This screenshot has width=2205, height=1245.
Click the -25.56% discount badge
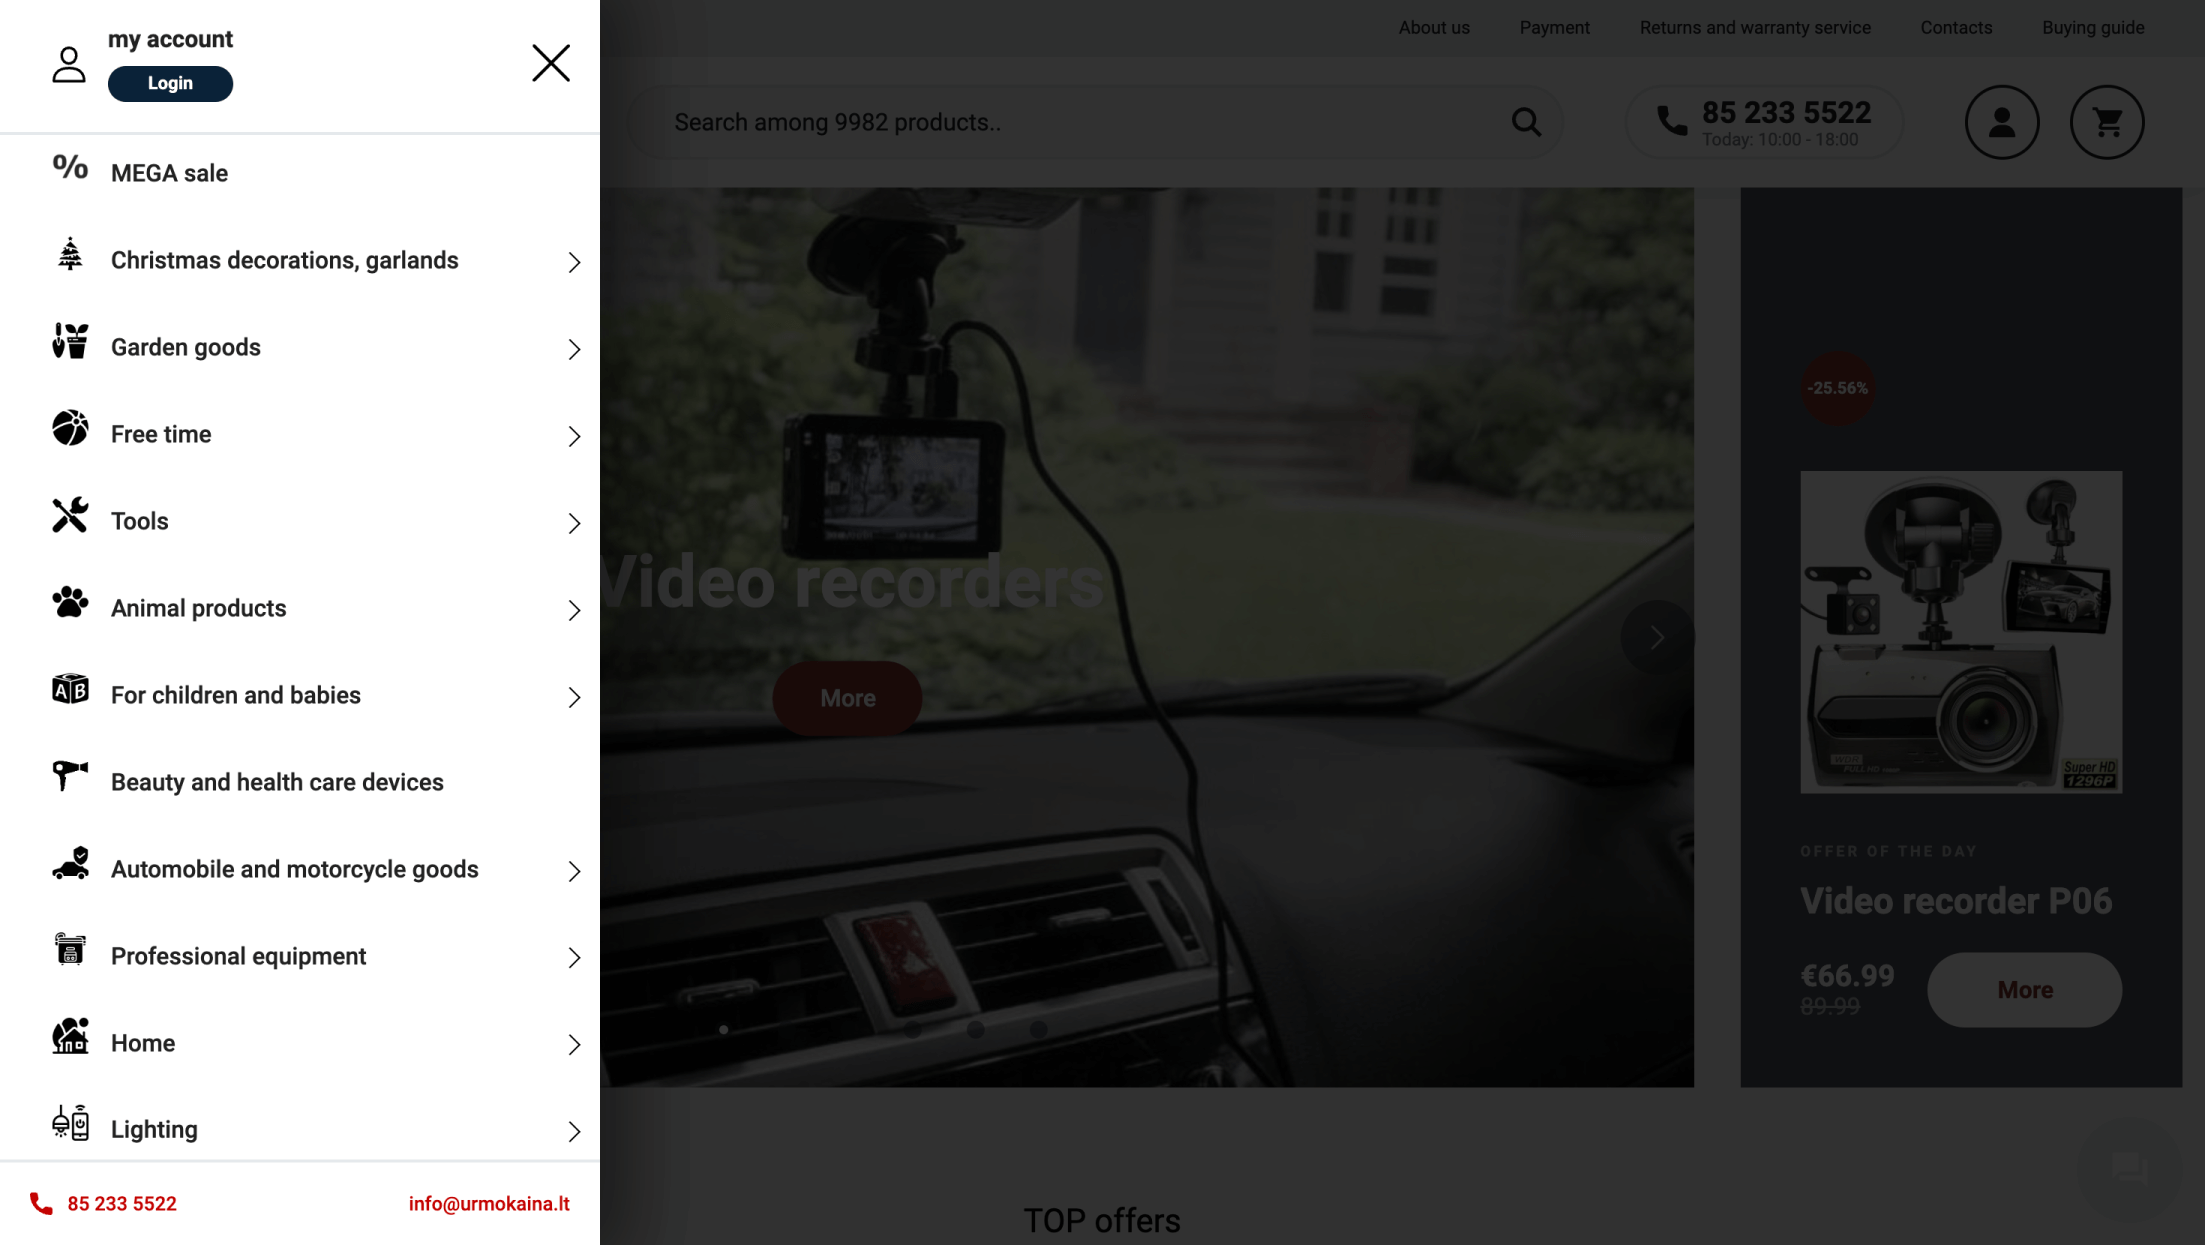click(1837, 388)
